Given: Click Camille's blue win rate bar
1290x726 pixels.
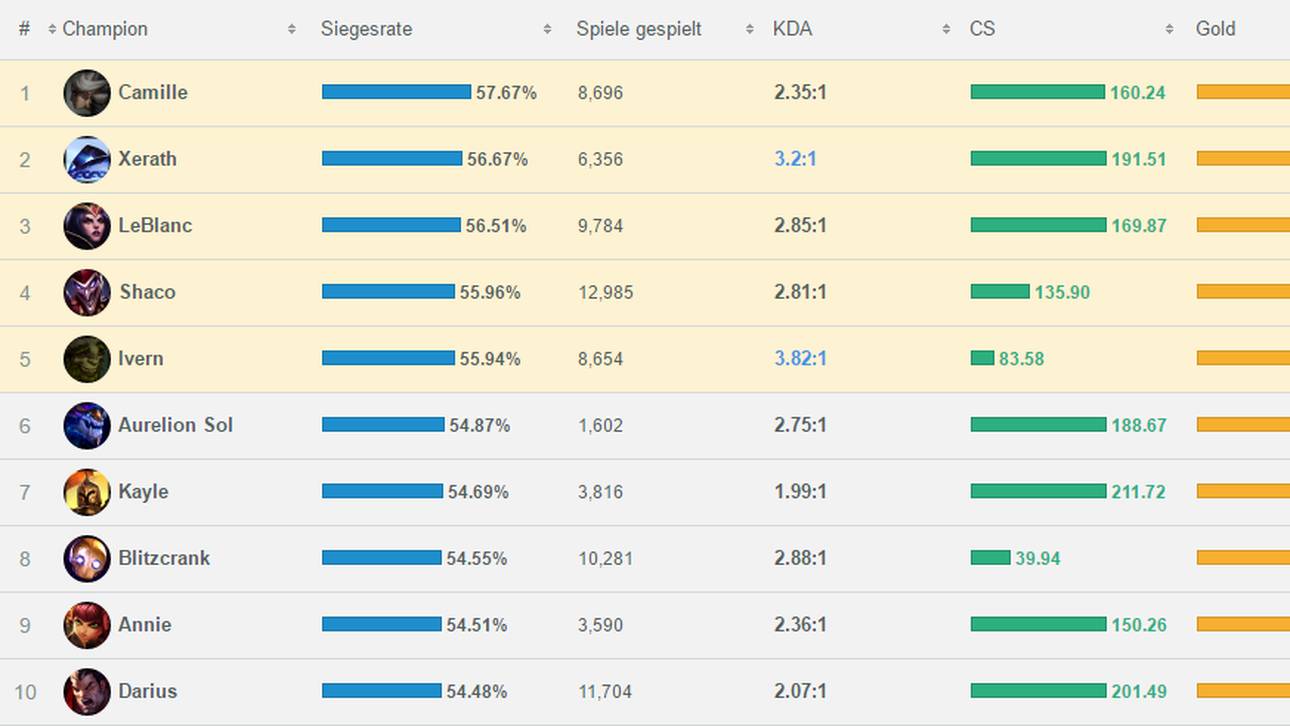Looking at the screenshot, I should coord(396,92).
